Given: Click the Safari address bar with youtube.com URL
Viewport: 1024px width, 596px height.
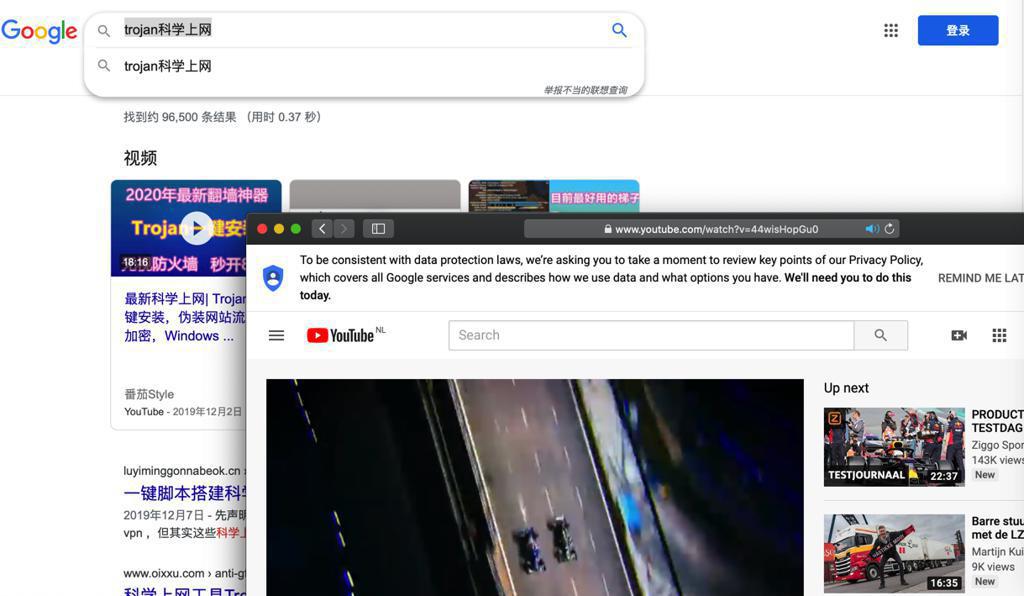Looking at the screenshot, I should click(712, 229).
